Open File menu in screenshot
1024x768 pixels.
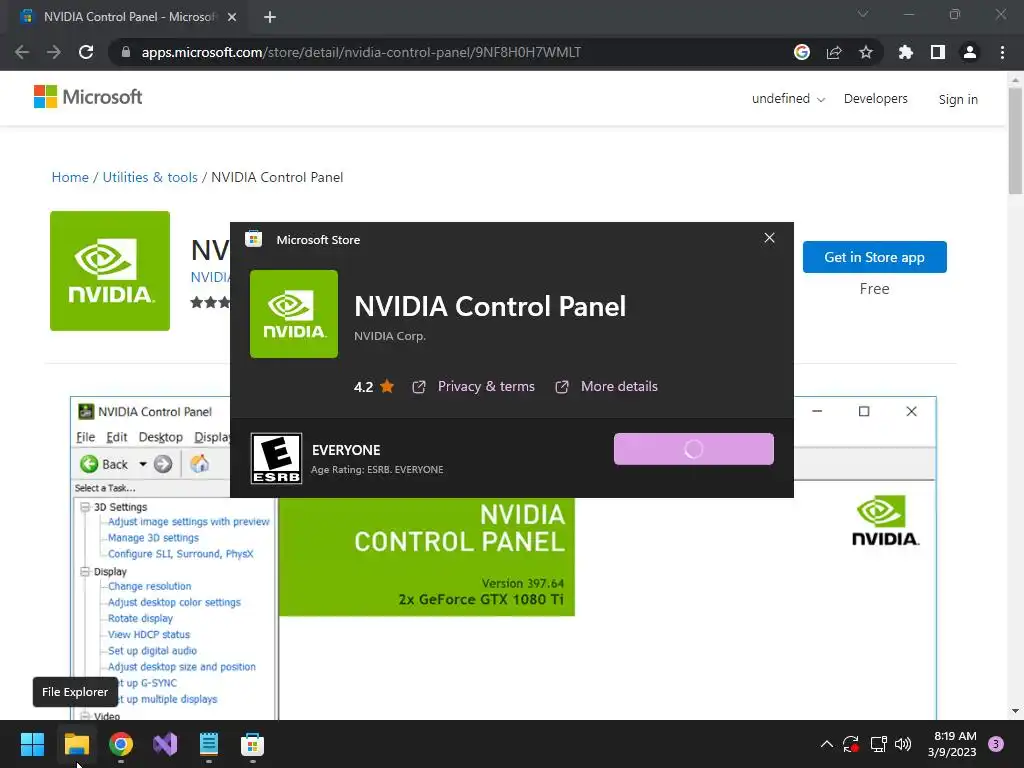(86, 437)
